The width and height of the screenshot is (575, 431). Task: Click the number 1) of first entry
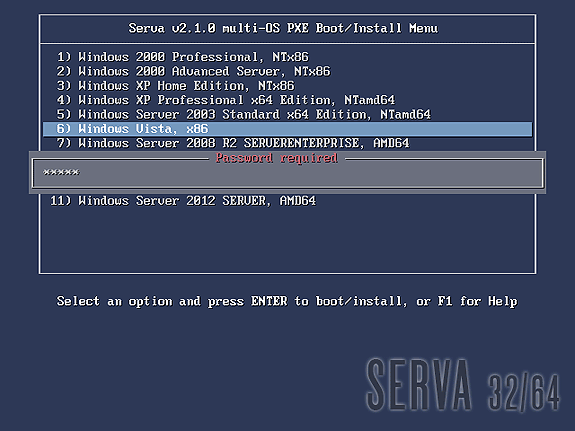(64, 57)
